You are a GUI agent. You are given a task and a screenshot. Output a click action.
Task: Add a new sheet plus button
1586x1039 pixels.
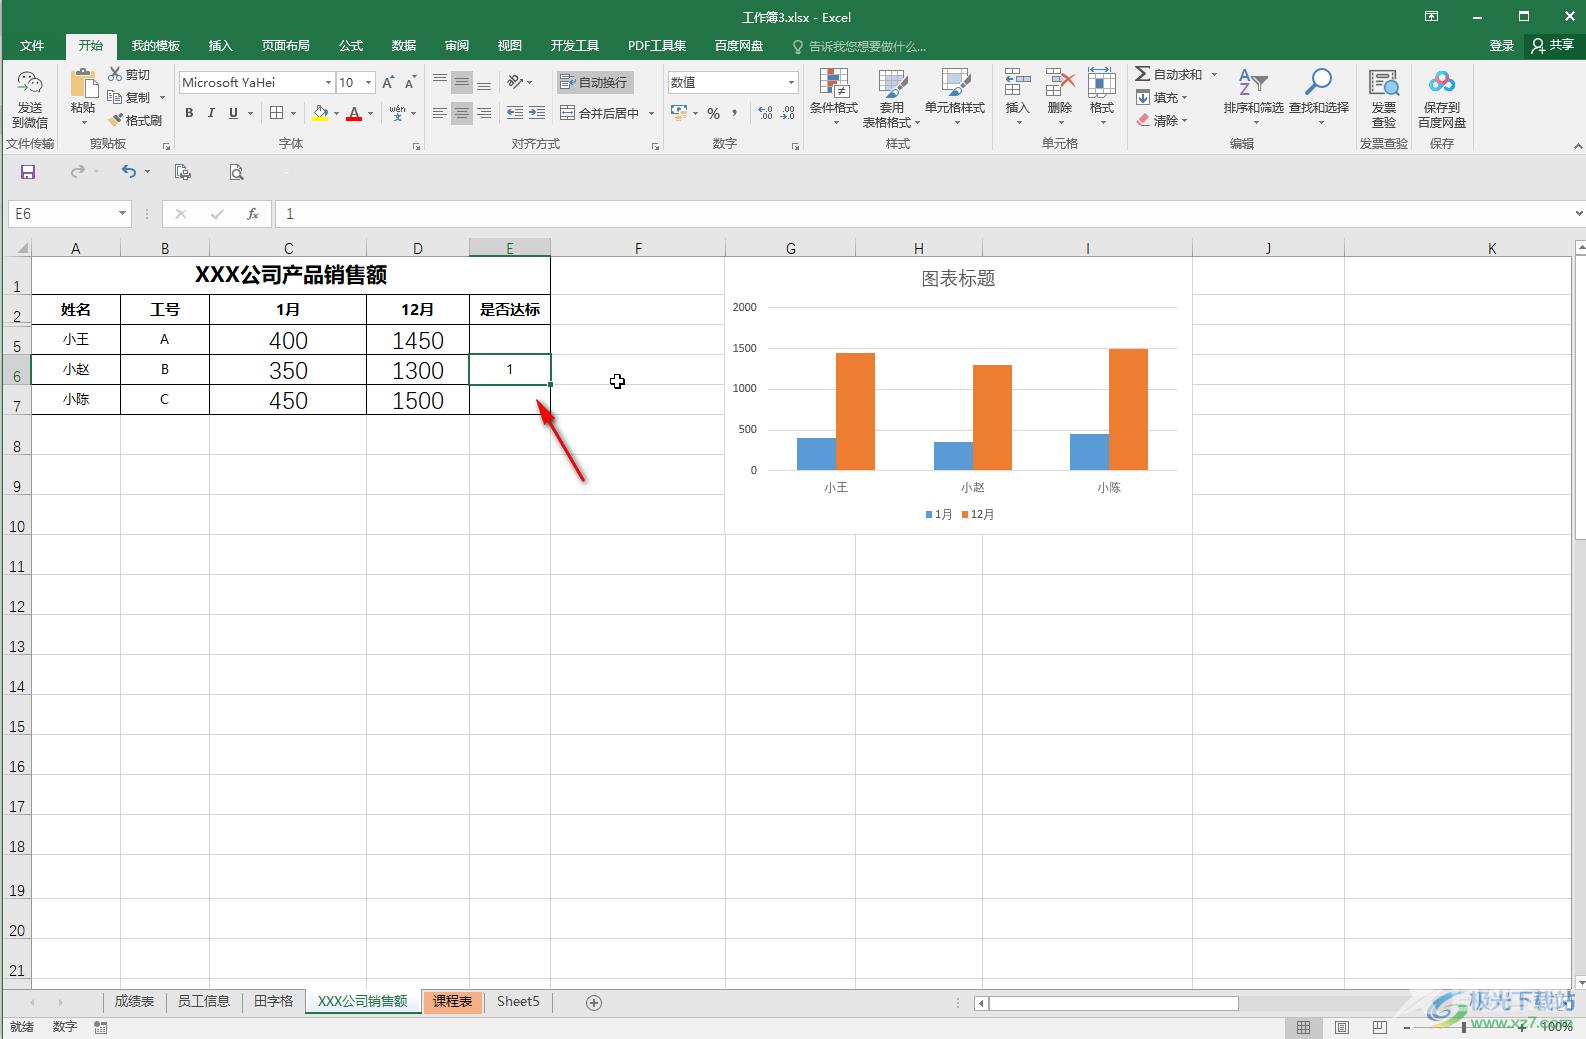click(593, 1002)
